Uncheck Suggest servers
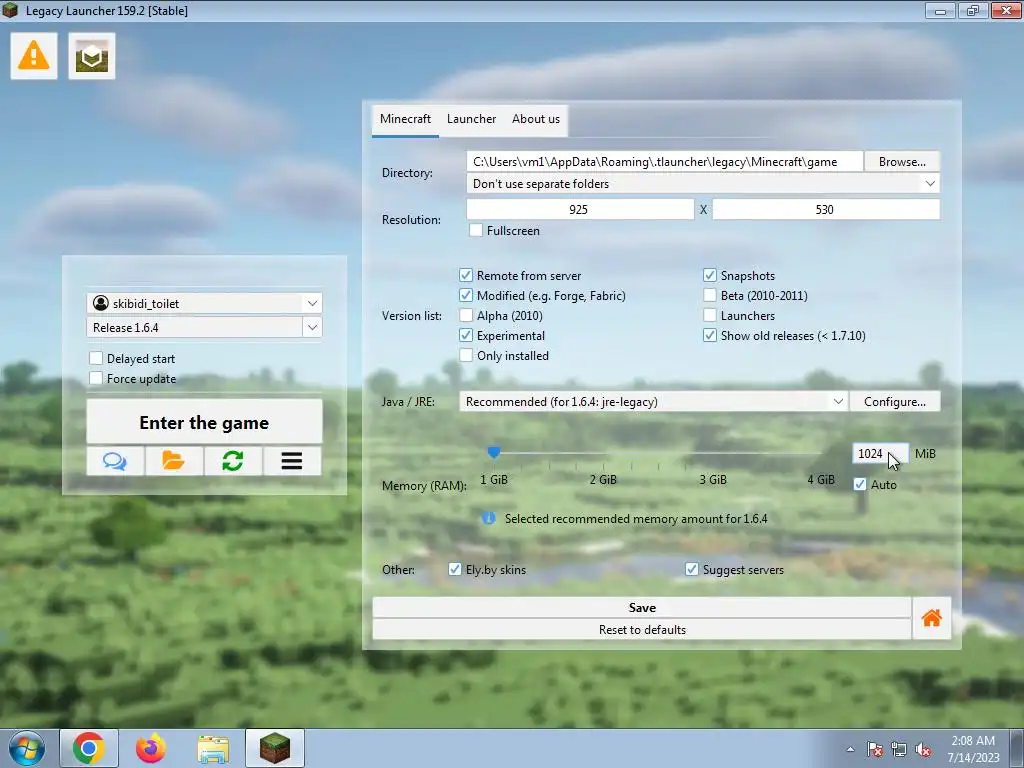This screenshot has height=768, width=1024. pos(692,569)
